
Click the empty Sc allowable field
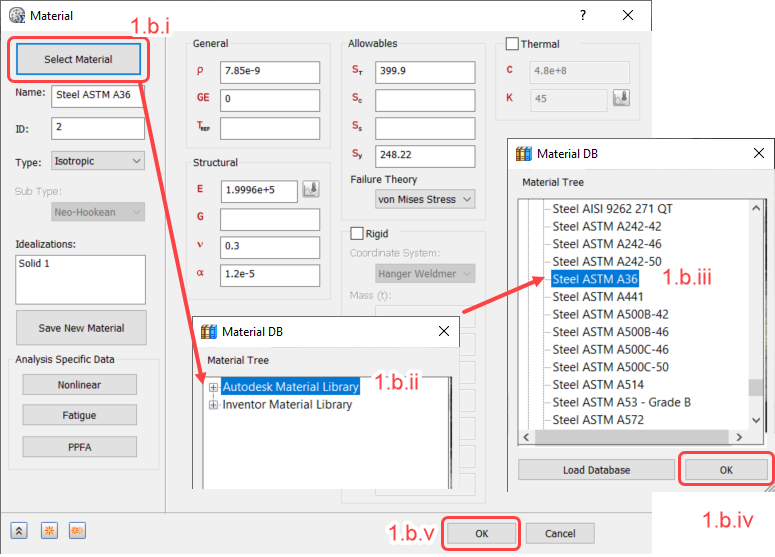pos(425,100)
